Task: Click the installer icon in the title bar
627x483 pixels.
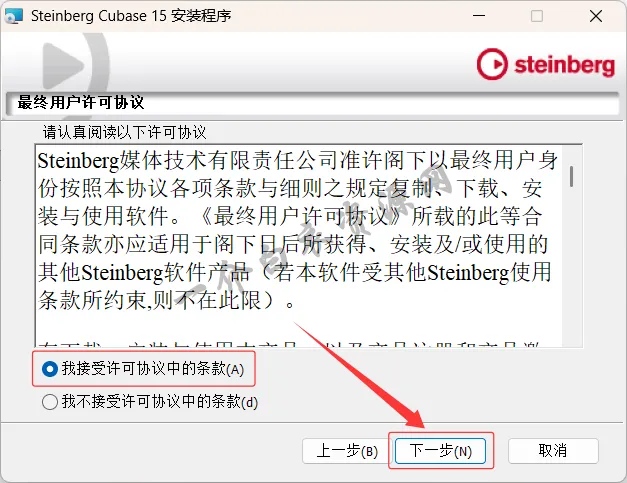Action: (14, 16)
